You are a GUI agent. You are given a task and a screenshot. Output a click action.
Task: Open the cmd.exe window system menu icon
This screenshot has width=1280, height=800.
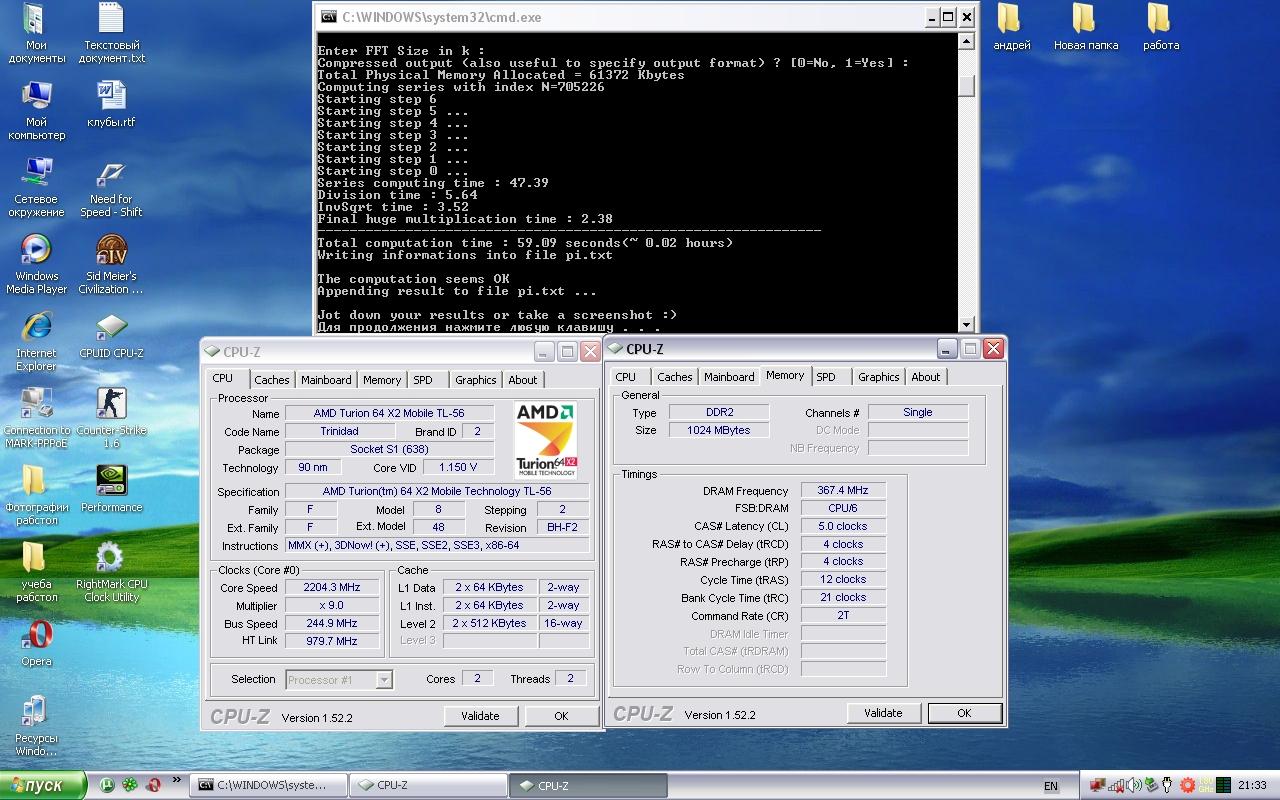click(327, 17)
